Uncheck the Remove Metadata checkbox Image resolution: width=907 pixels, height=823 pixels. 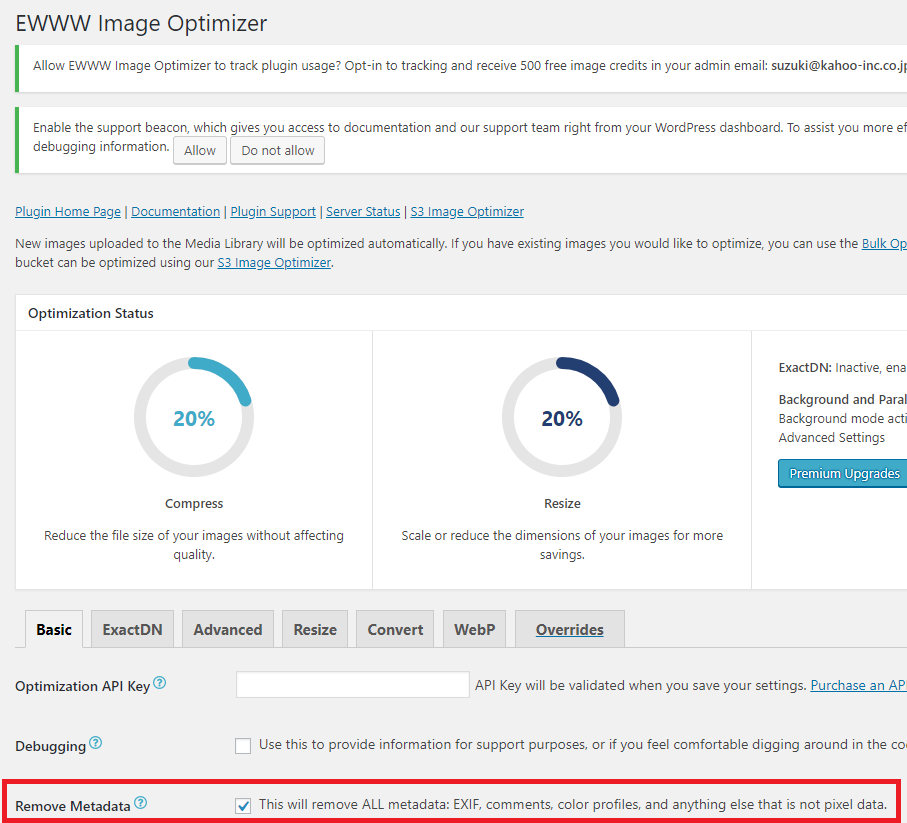243,805
